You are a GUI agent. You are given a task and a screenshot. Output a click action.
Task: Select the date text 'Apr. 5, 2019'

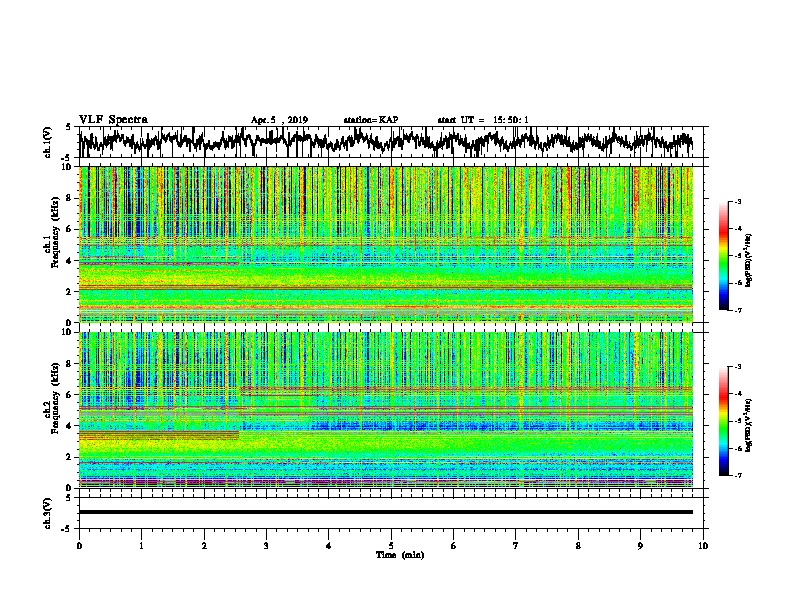pyautogui.click(x=279, y=120)
